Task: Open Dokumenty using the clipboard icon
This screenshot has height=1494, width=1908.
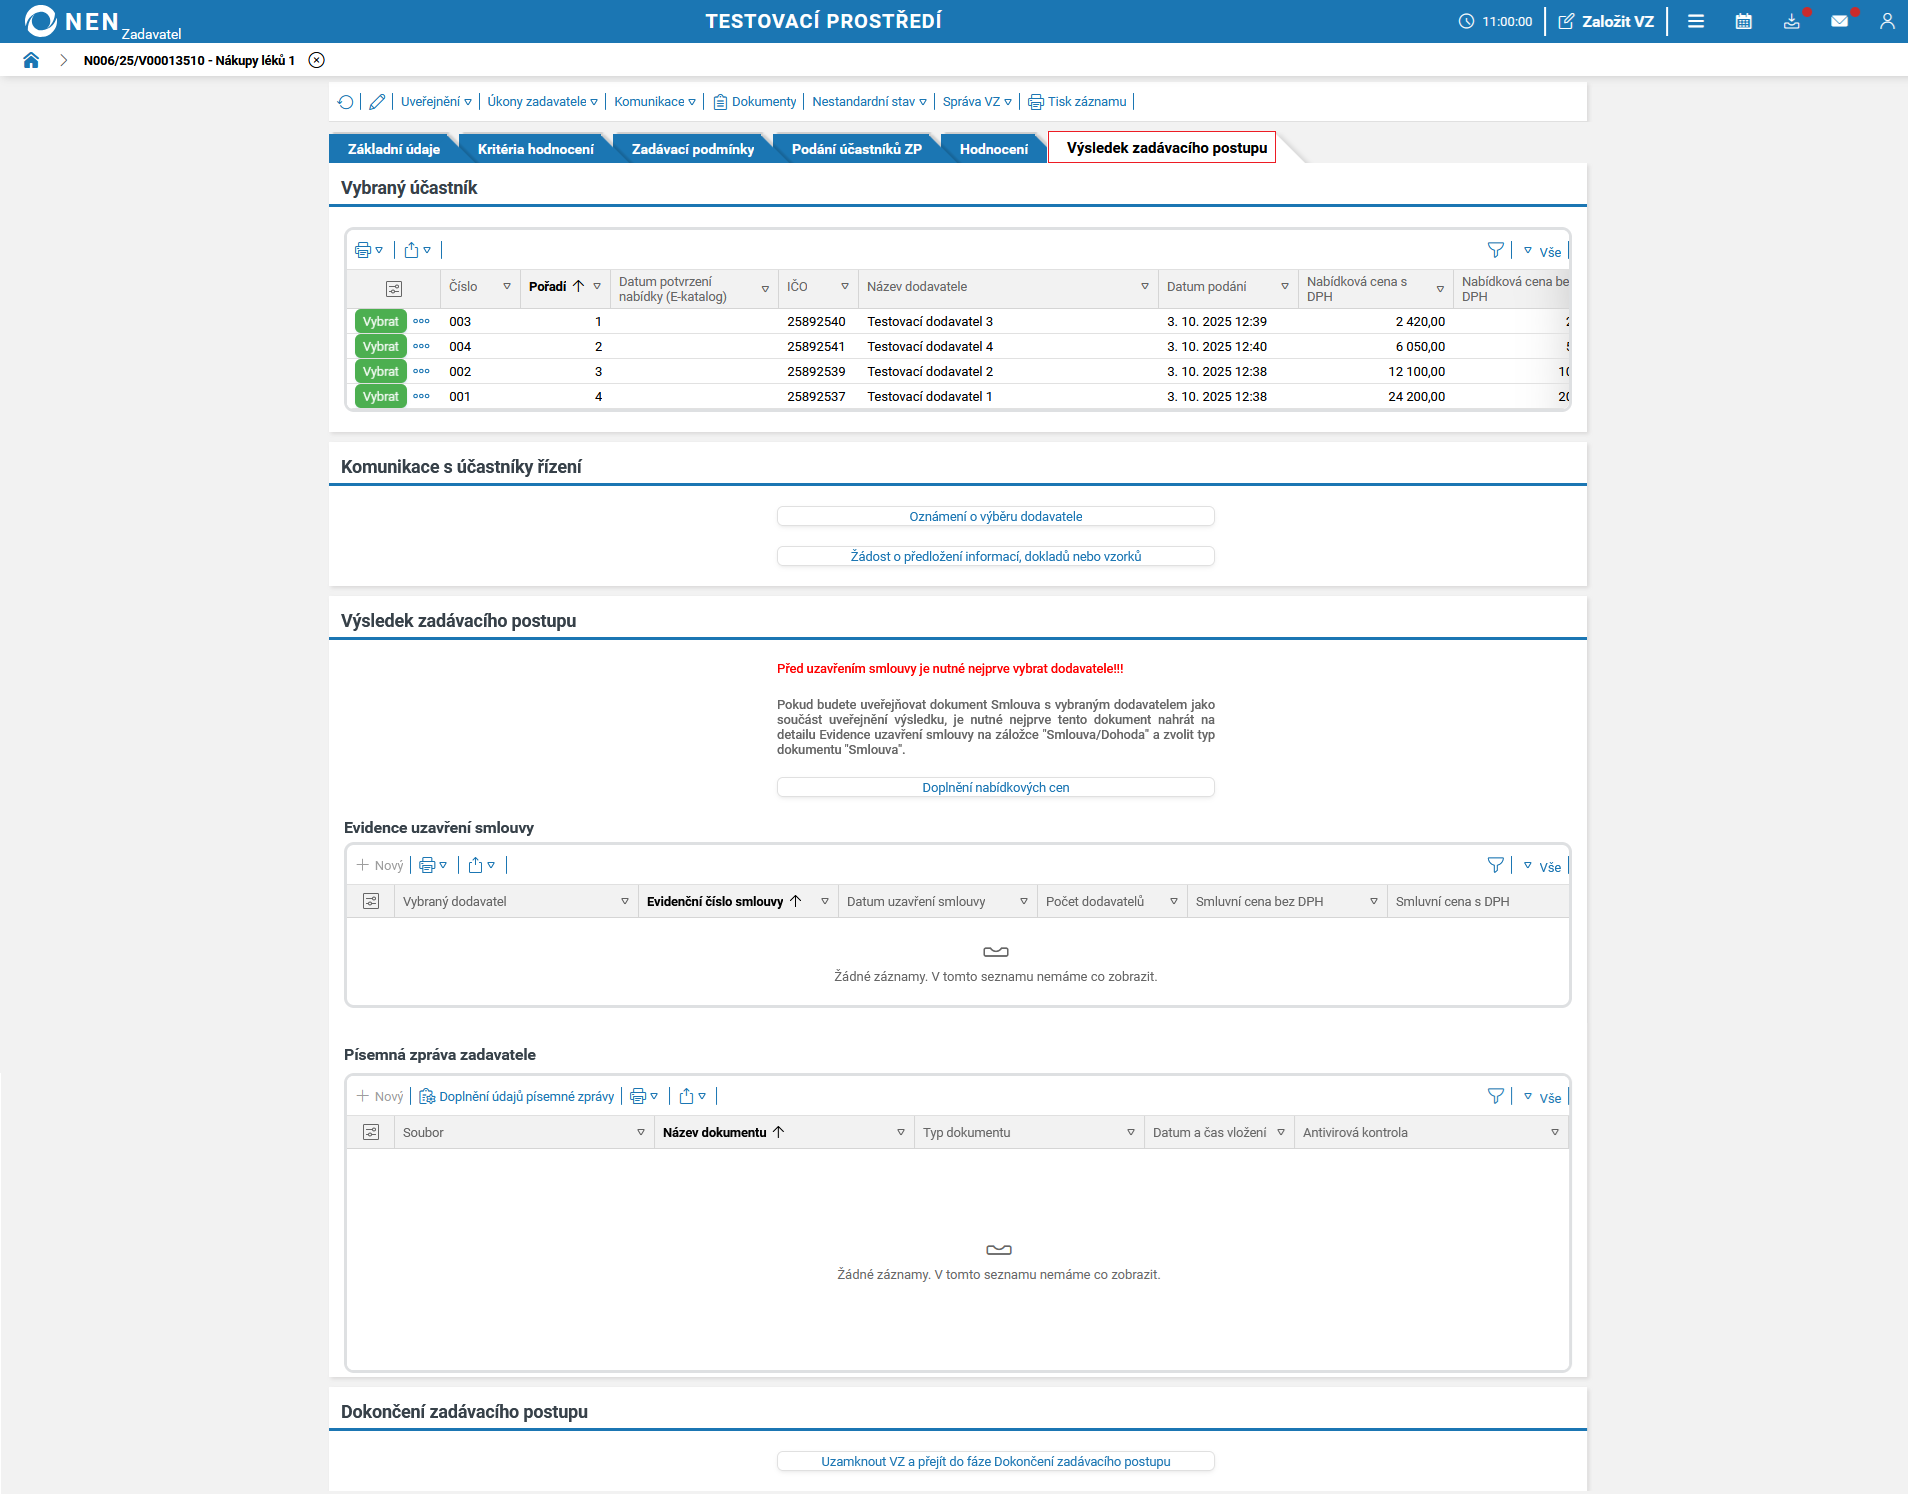Action: (x=720, y=101)
